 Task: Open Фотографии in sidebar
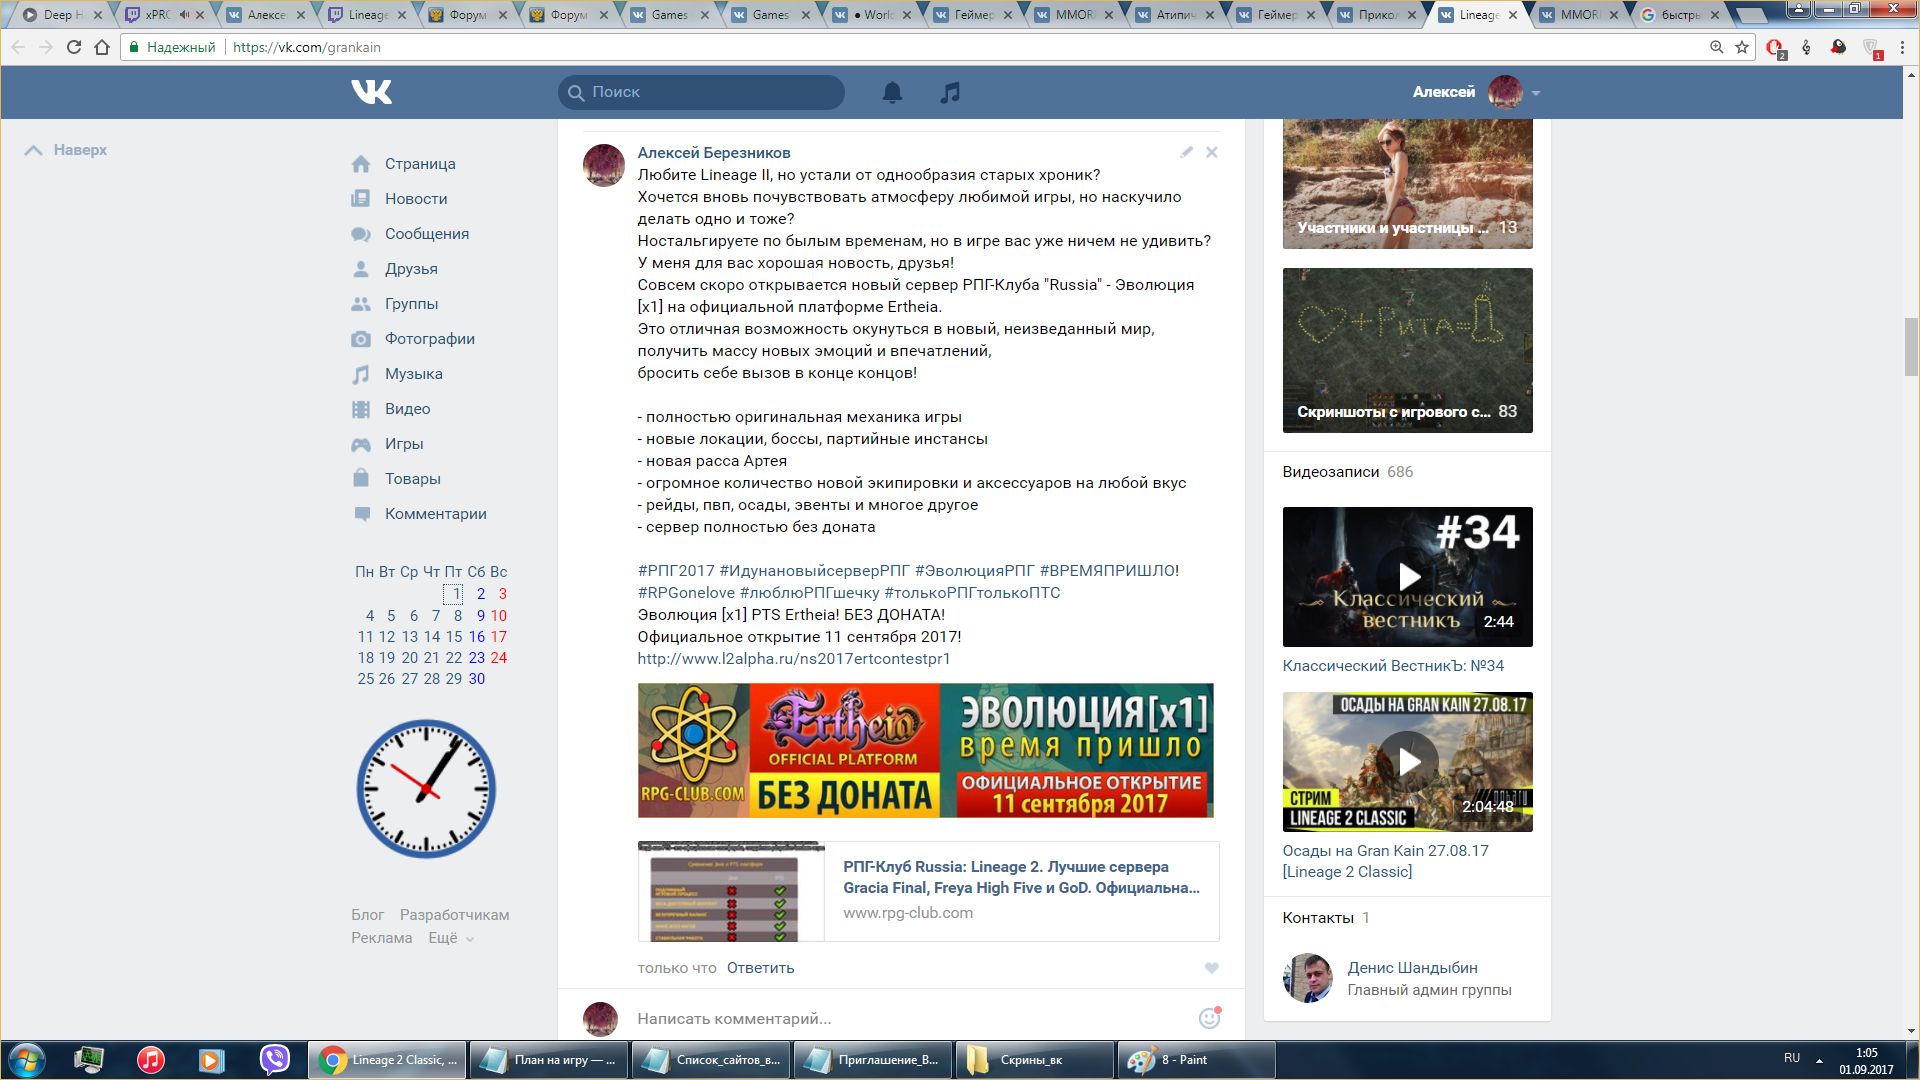pyautogui.click(x=430, y=339)
